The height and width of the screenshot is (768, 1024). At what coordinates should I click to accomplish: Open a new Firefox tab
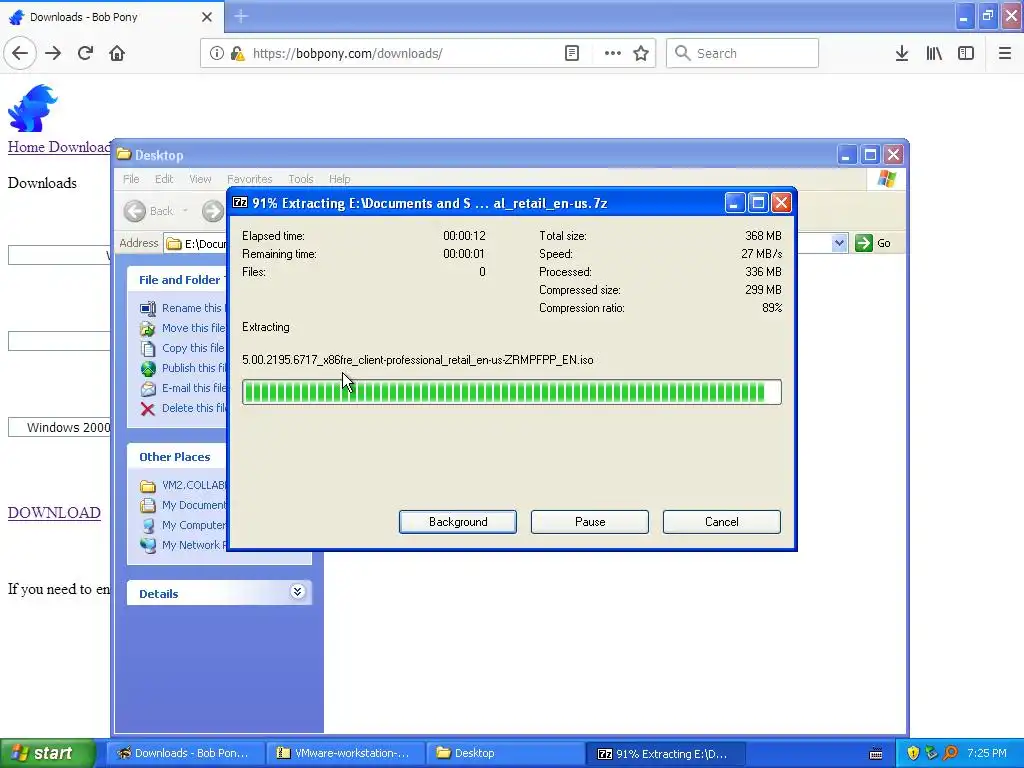click(x=241, y=16)
